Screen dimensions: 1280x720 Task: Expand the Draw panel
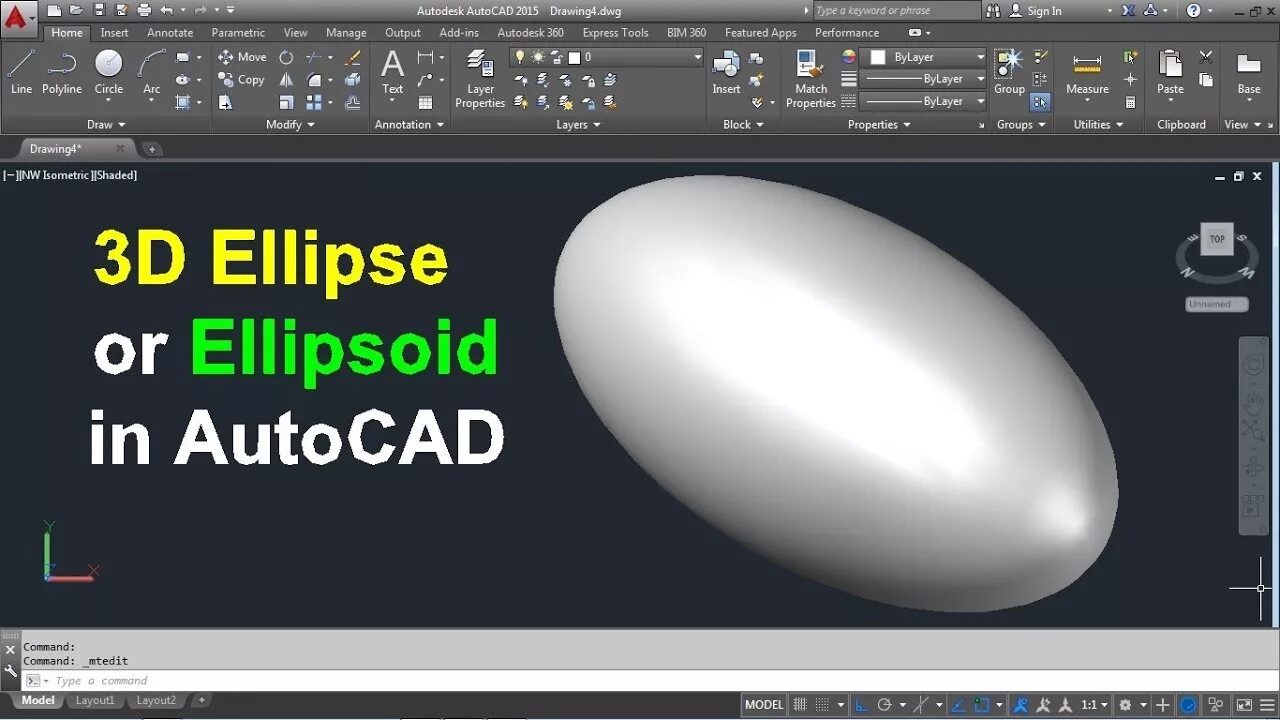tap(106, 125)
